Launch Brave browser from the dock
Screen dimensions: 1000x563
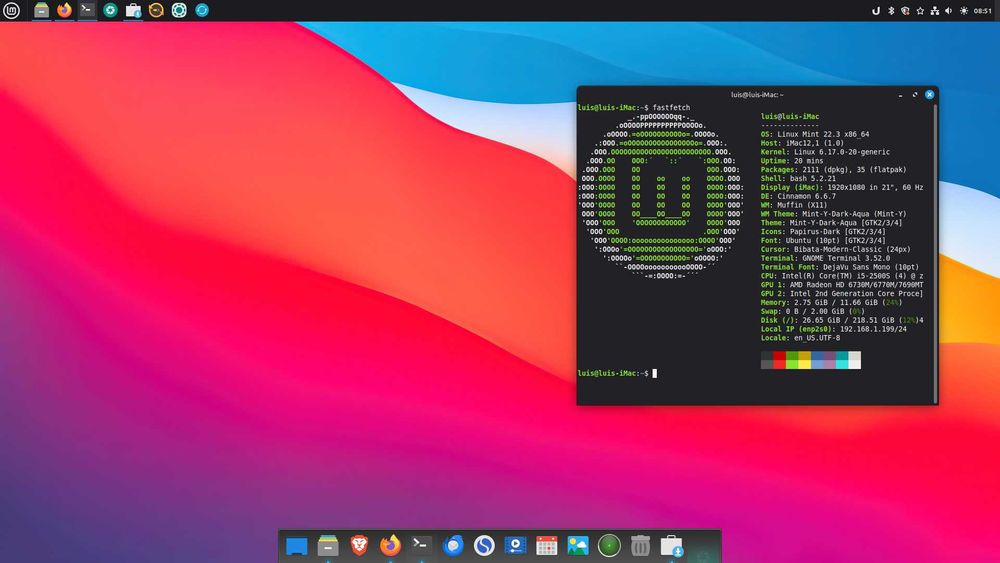click(359, 546)
